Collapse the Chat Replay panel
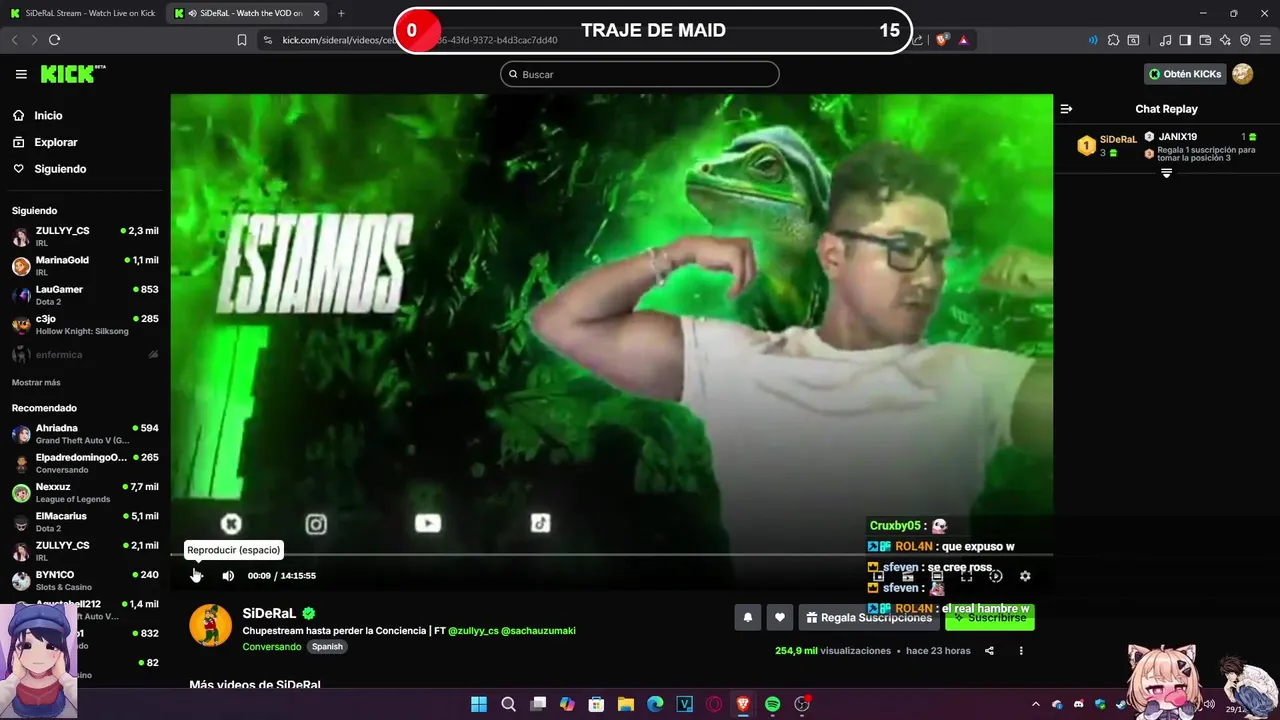The image size is (1280, 720). click(1066, 109)
